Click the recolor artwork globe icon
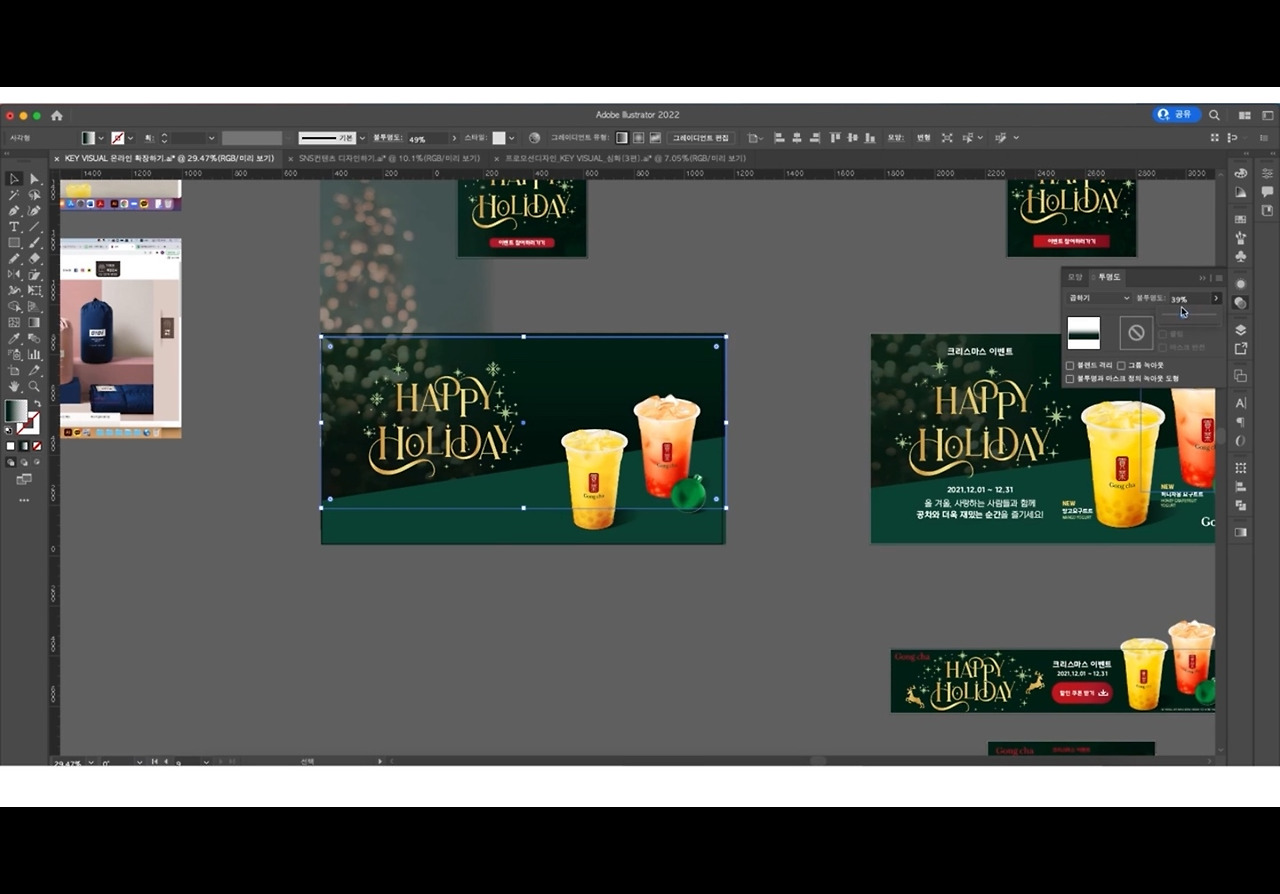1280x894 pixels. (534, 138)
